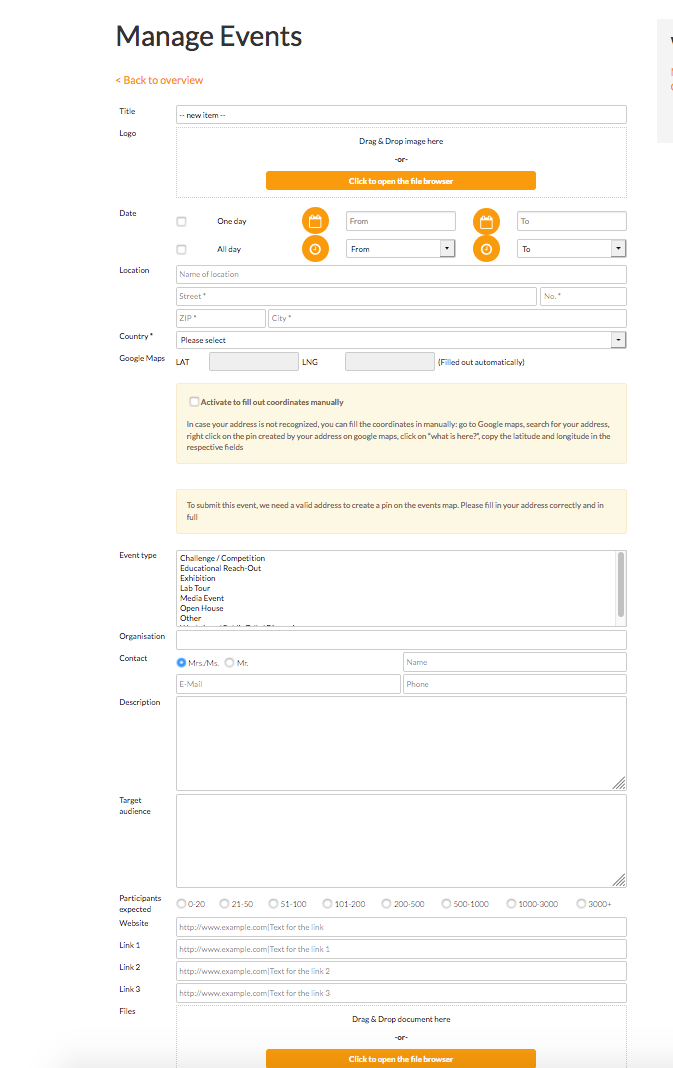
Task: Check the All day checkbox
Action: (181, 249)
